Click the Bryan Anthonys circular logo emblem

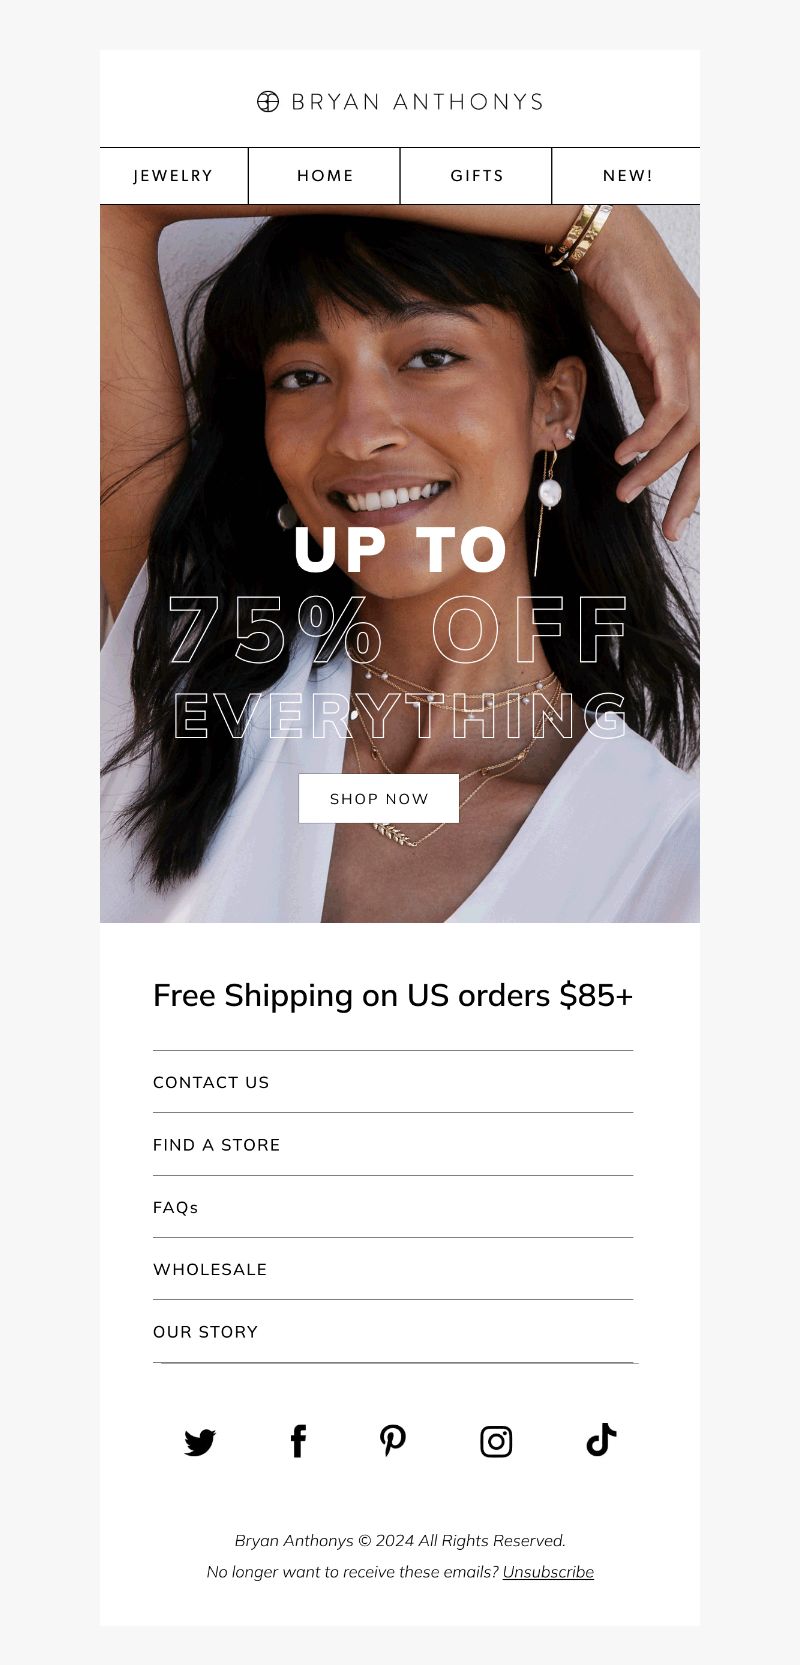coord(268,101)
